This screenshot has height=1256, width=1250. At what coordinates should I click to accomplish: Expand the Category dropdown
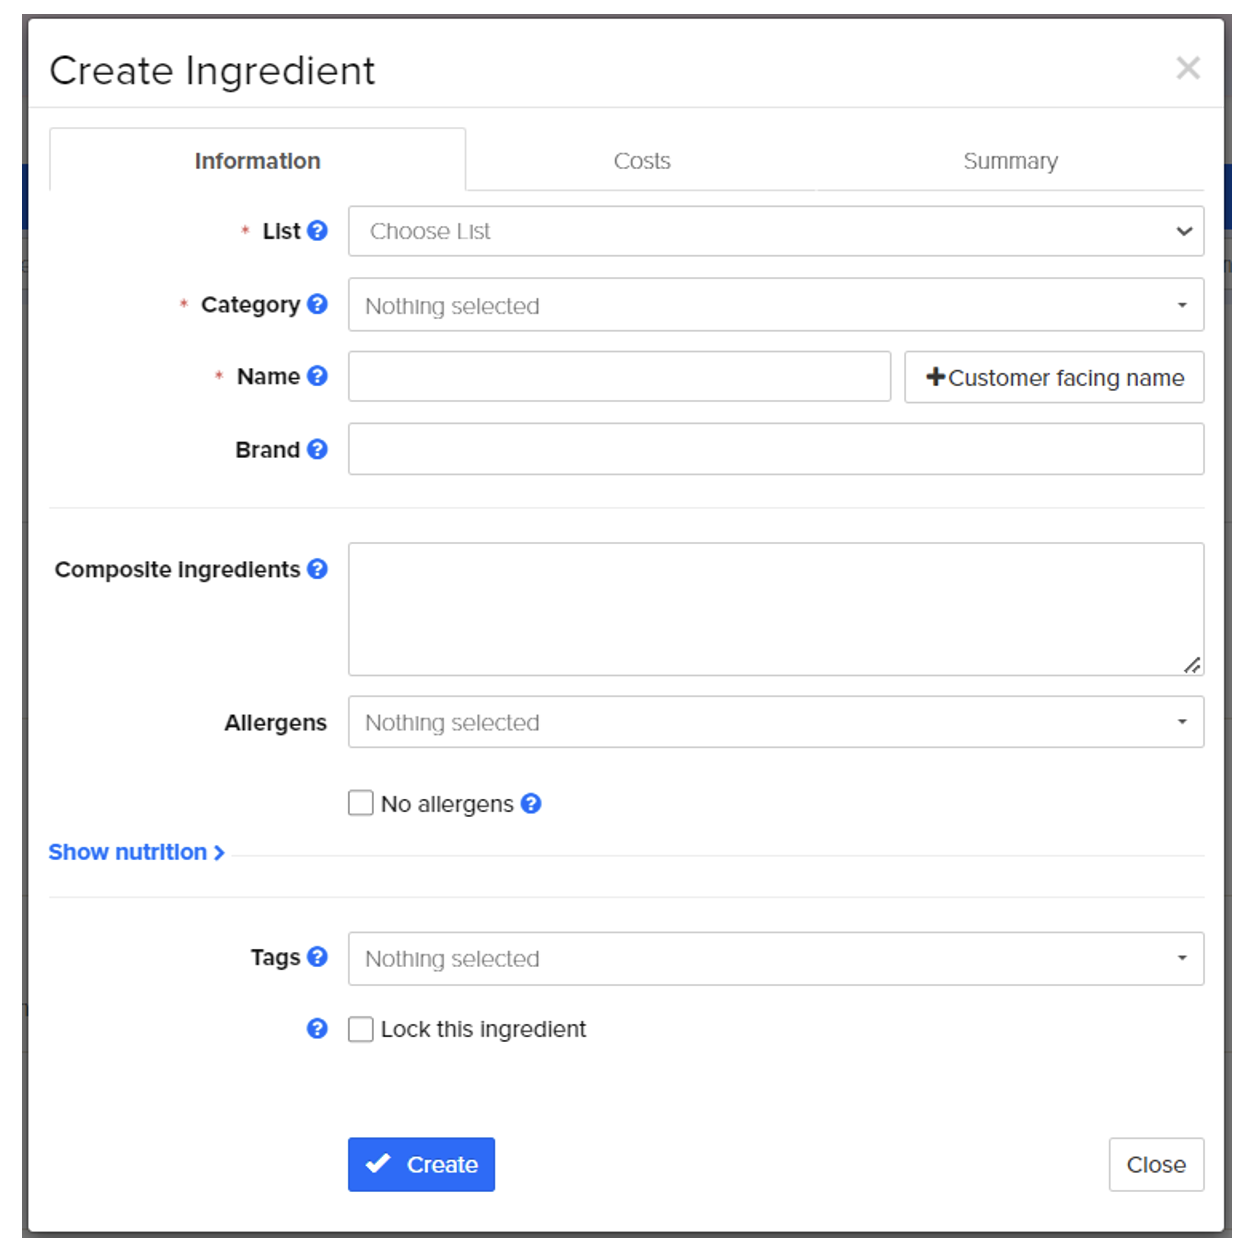click(776, 305)
